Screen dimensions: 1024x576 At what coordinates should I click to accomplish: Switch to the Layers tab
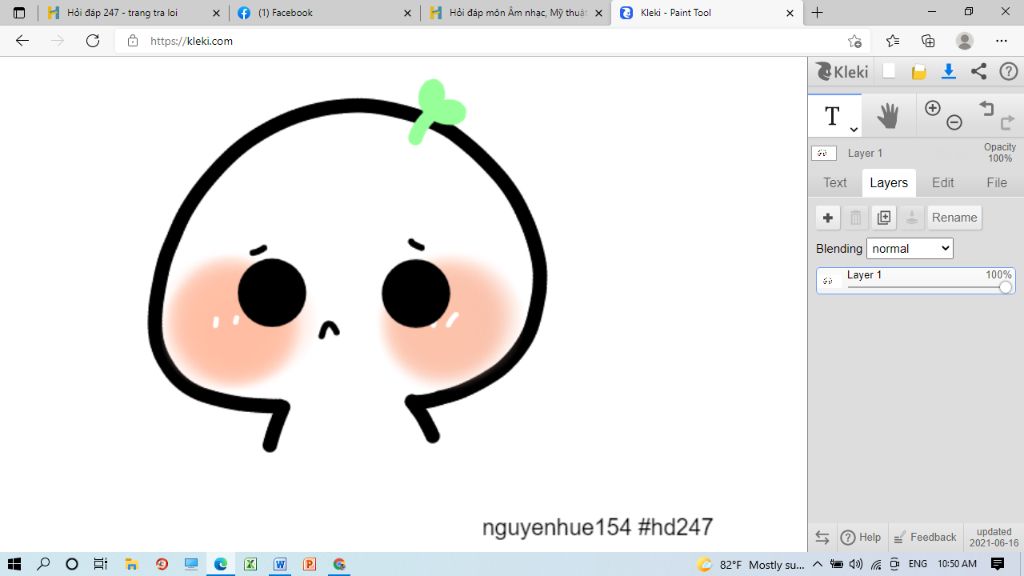click(888, 183)
